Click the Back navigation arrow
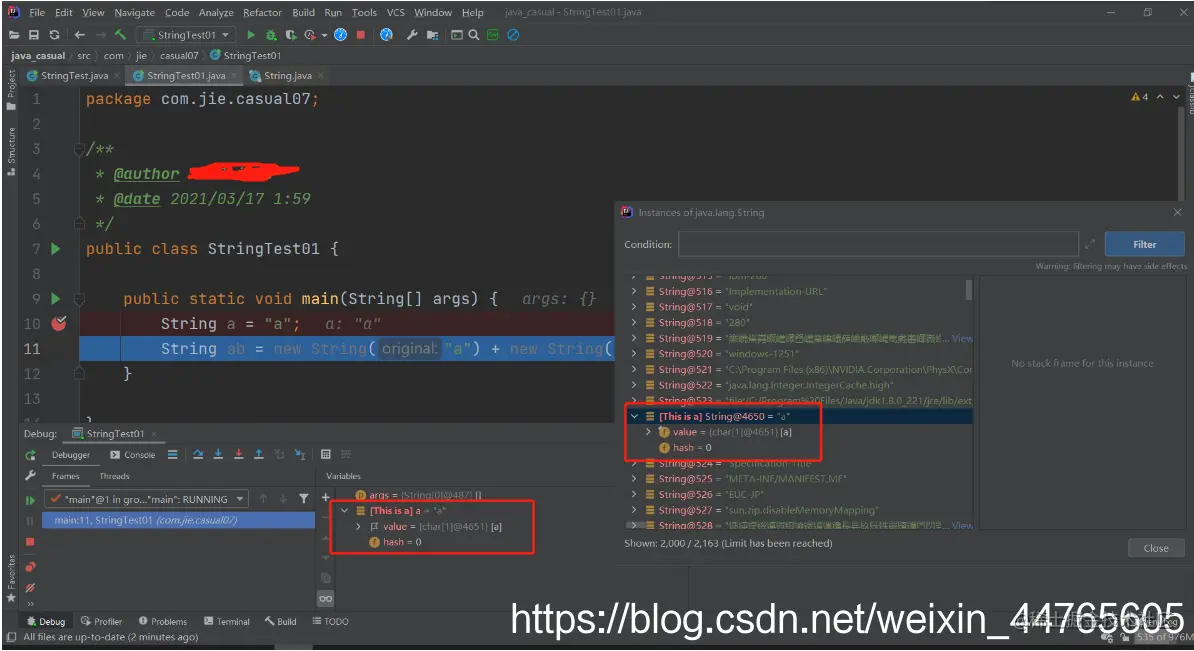 pyautogui.click(x=80, y=35)
